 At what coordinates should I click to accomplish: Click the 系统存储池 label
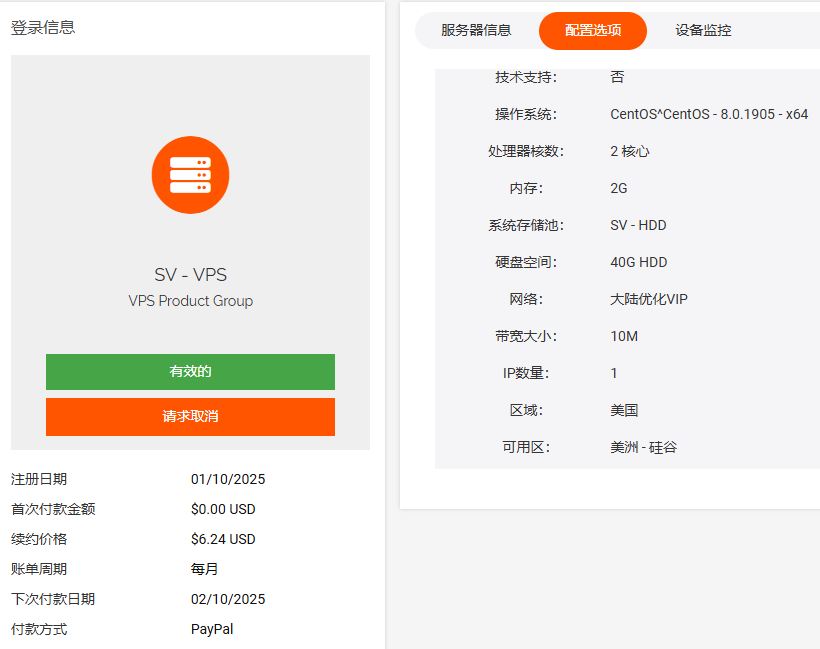pyautogui.click(x=526, y=225)
